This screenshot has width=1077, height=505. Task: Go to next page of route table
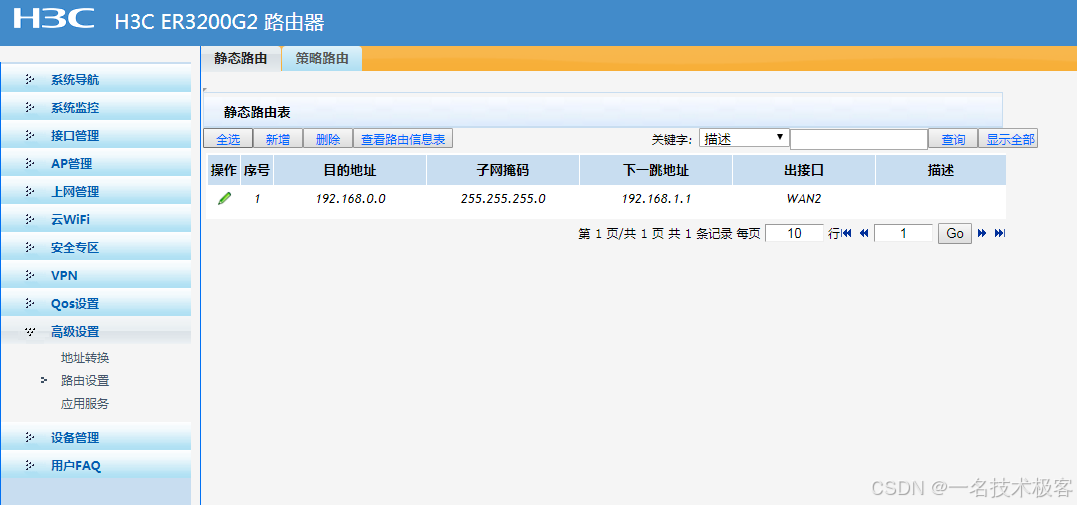[x=982, y=234]
